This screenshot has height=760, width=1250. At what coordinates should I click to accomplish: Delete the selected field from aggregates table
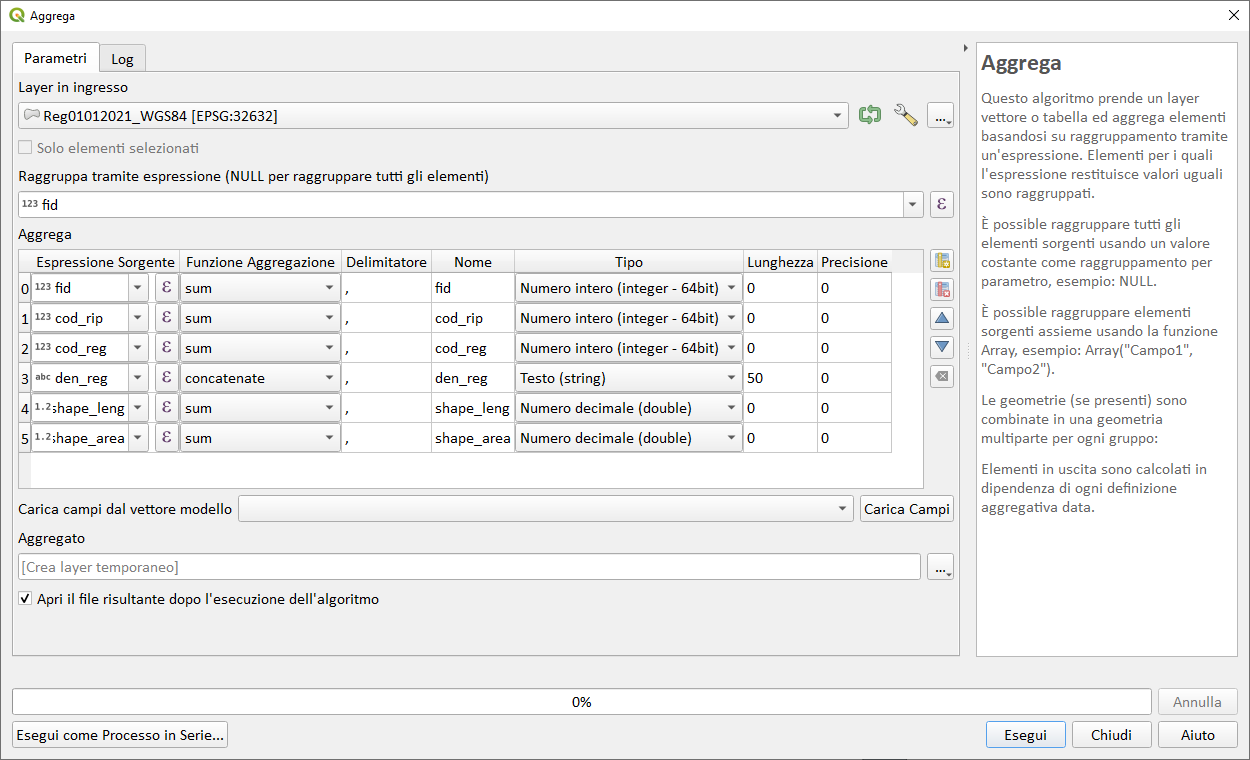[x=941, y=290]
